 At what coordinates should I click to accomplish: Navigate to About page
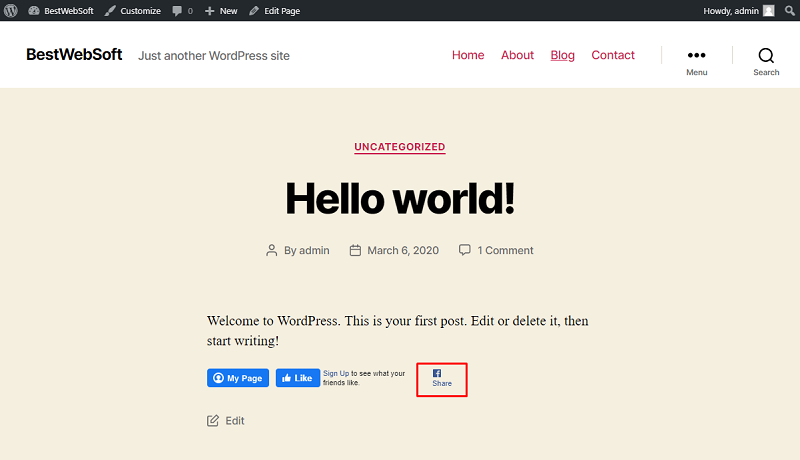click(x=517, y=55)
